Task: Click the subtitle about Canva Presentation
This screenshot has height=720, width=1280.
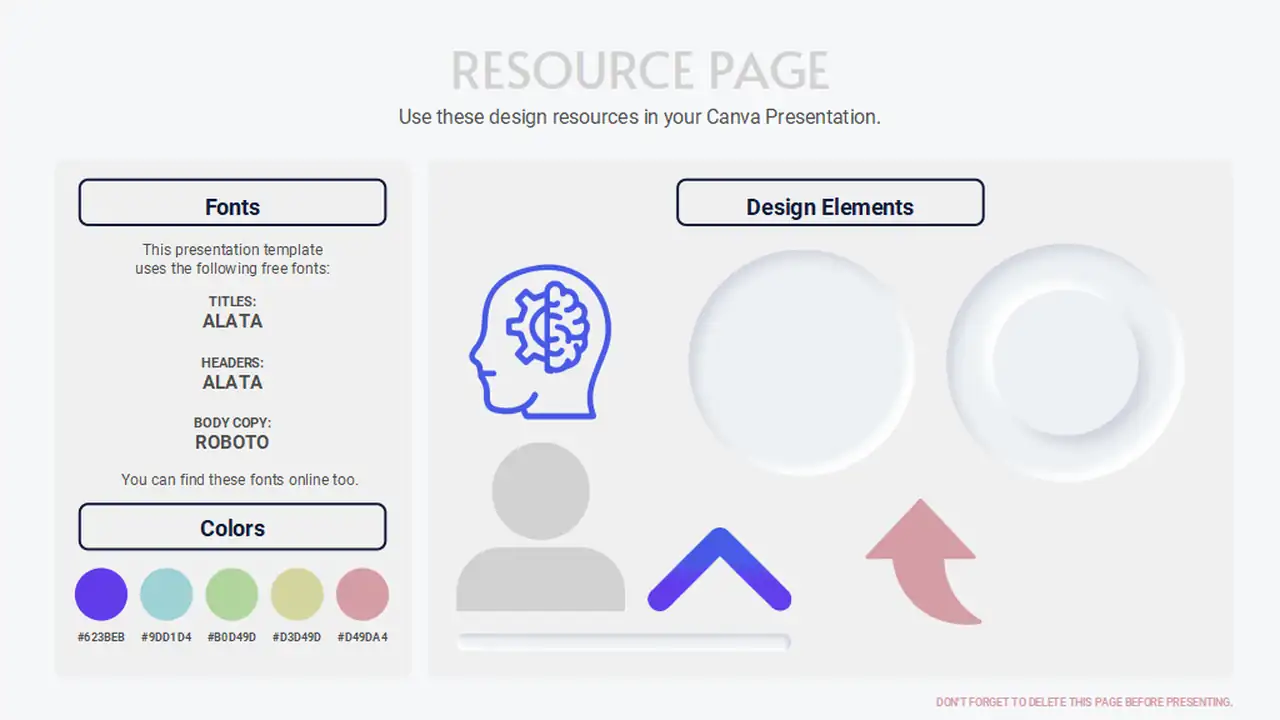Action: 640,117
